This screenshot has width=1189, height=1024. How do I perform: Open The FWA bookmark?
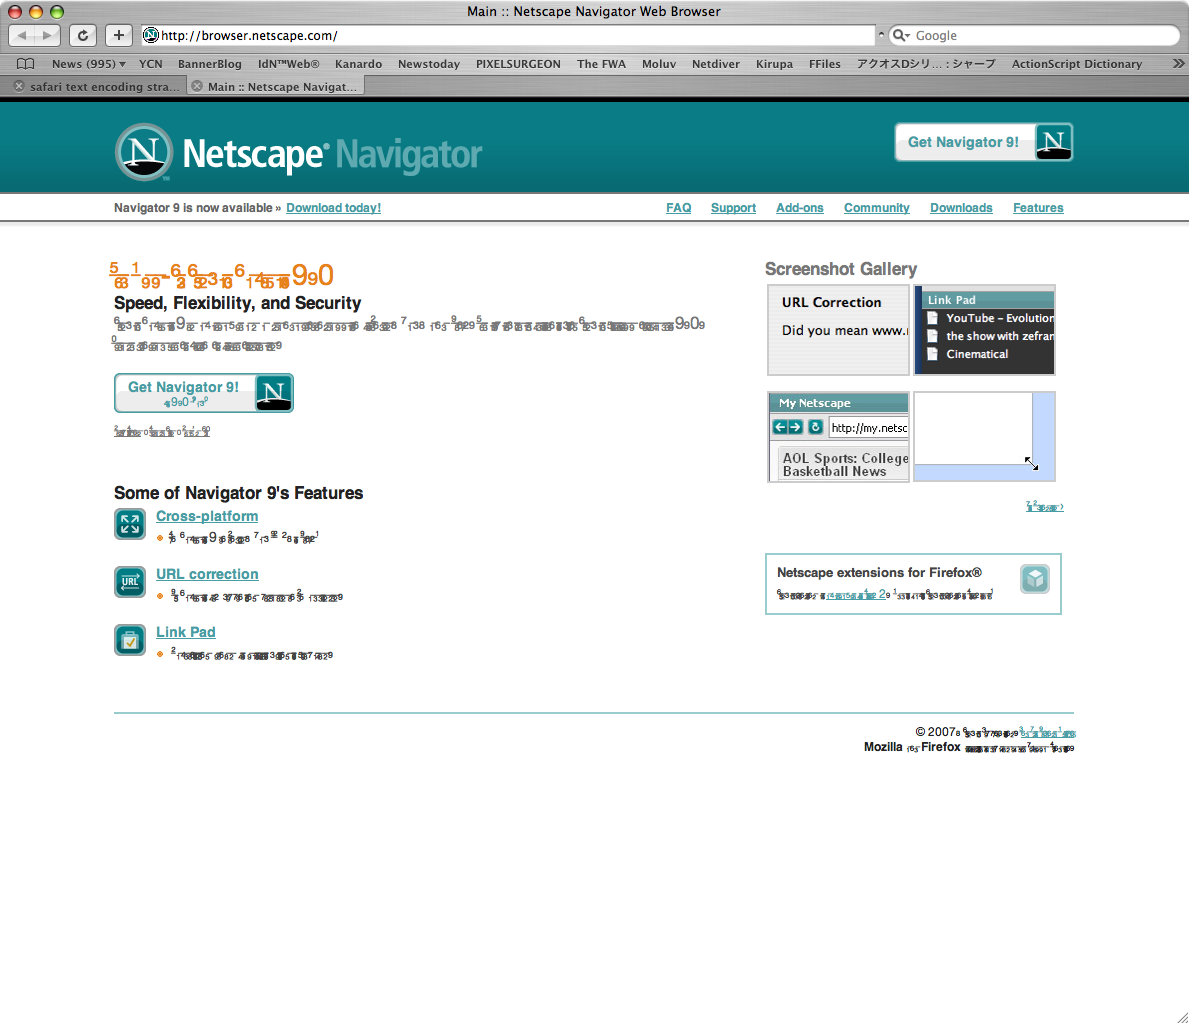601,64
